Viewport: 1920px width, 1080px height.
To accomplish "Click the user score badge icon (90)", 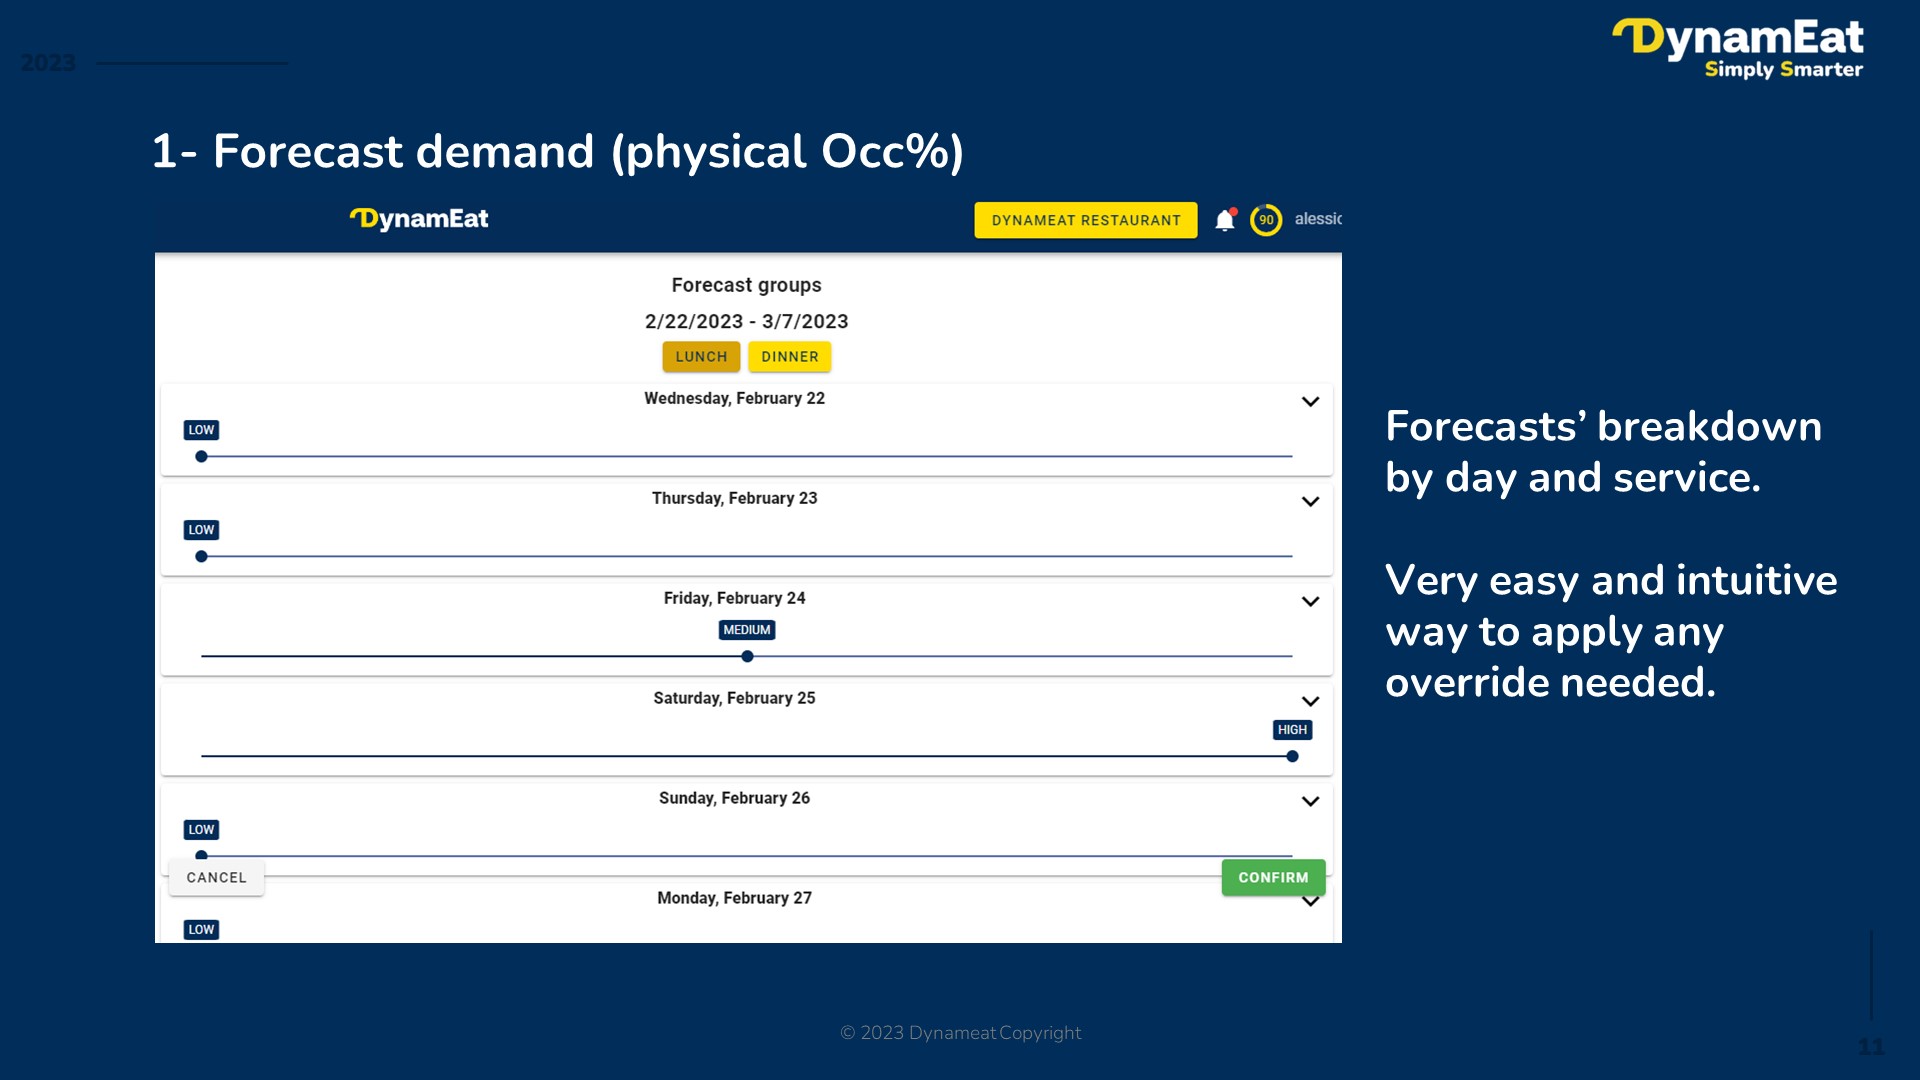I will click(1266, 219).
